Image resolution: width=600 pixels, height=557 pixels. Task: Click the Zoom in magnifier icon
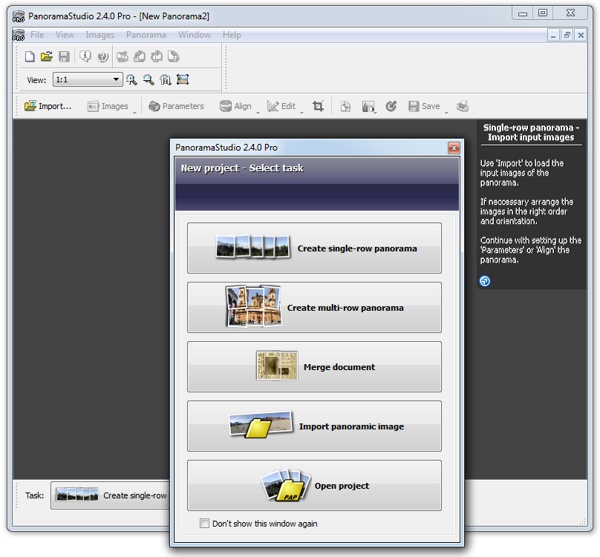(x=131, y=80)
